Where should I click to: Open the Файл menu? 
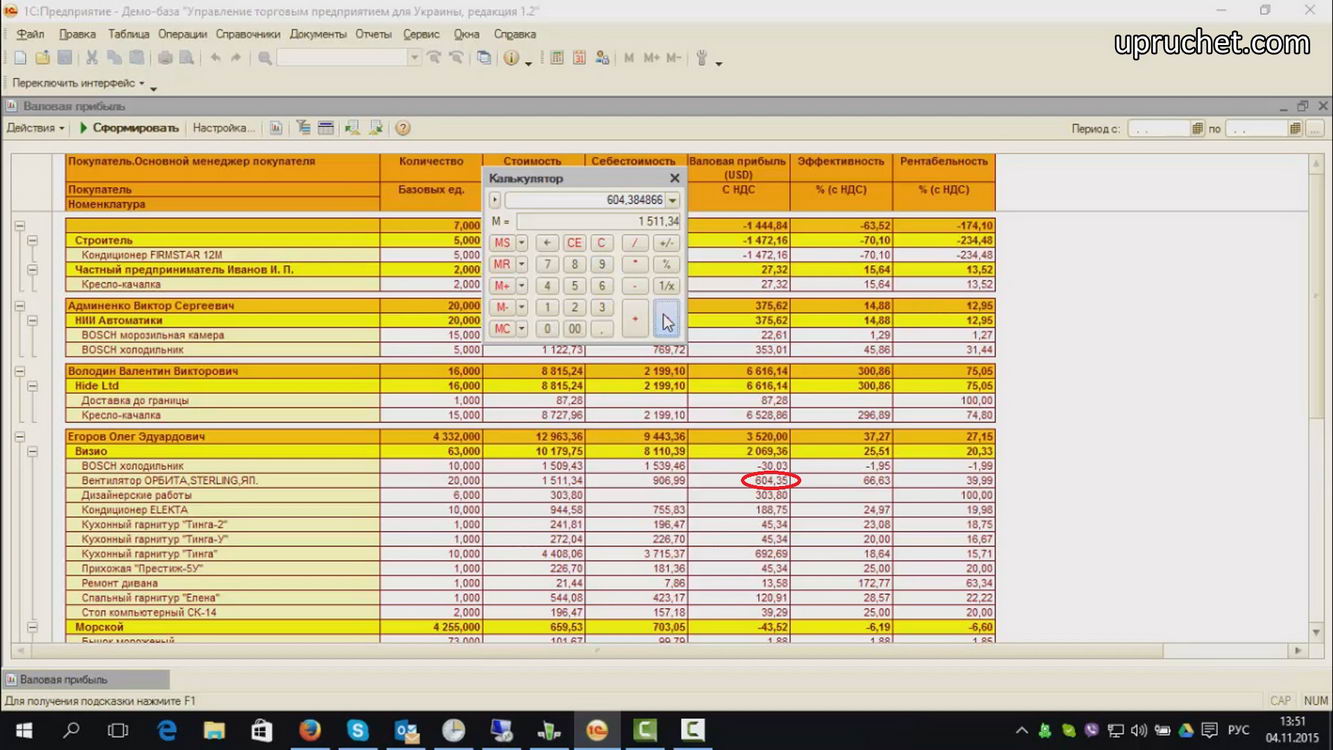(x=30, y=34)
